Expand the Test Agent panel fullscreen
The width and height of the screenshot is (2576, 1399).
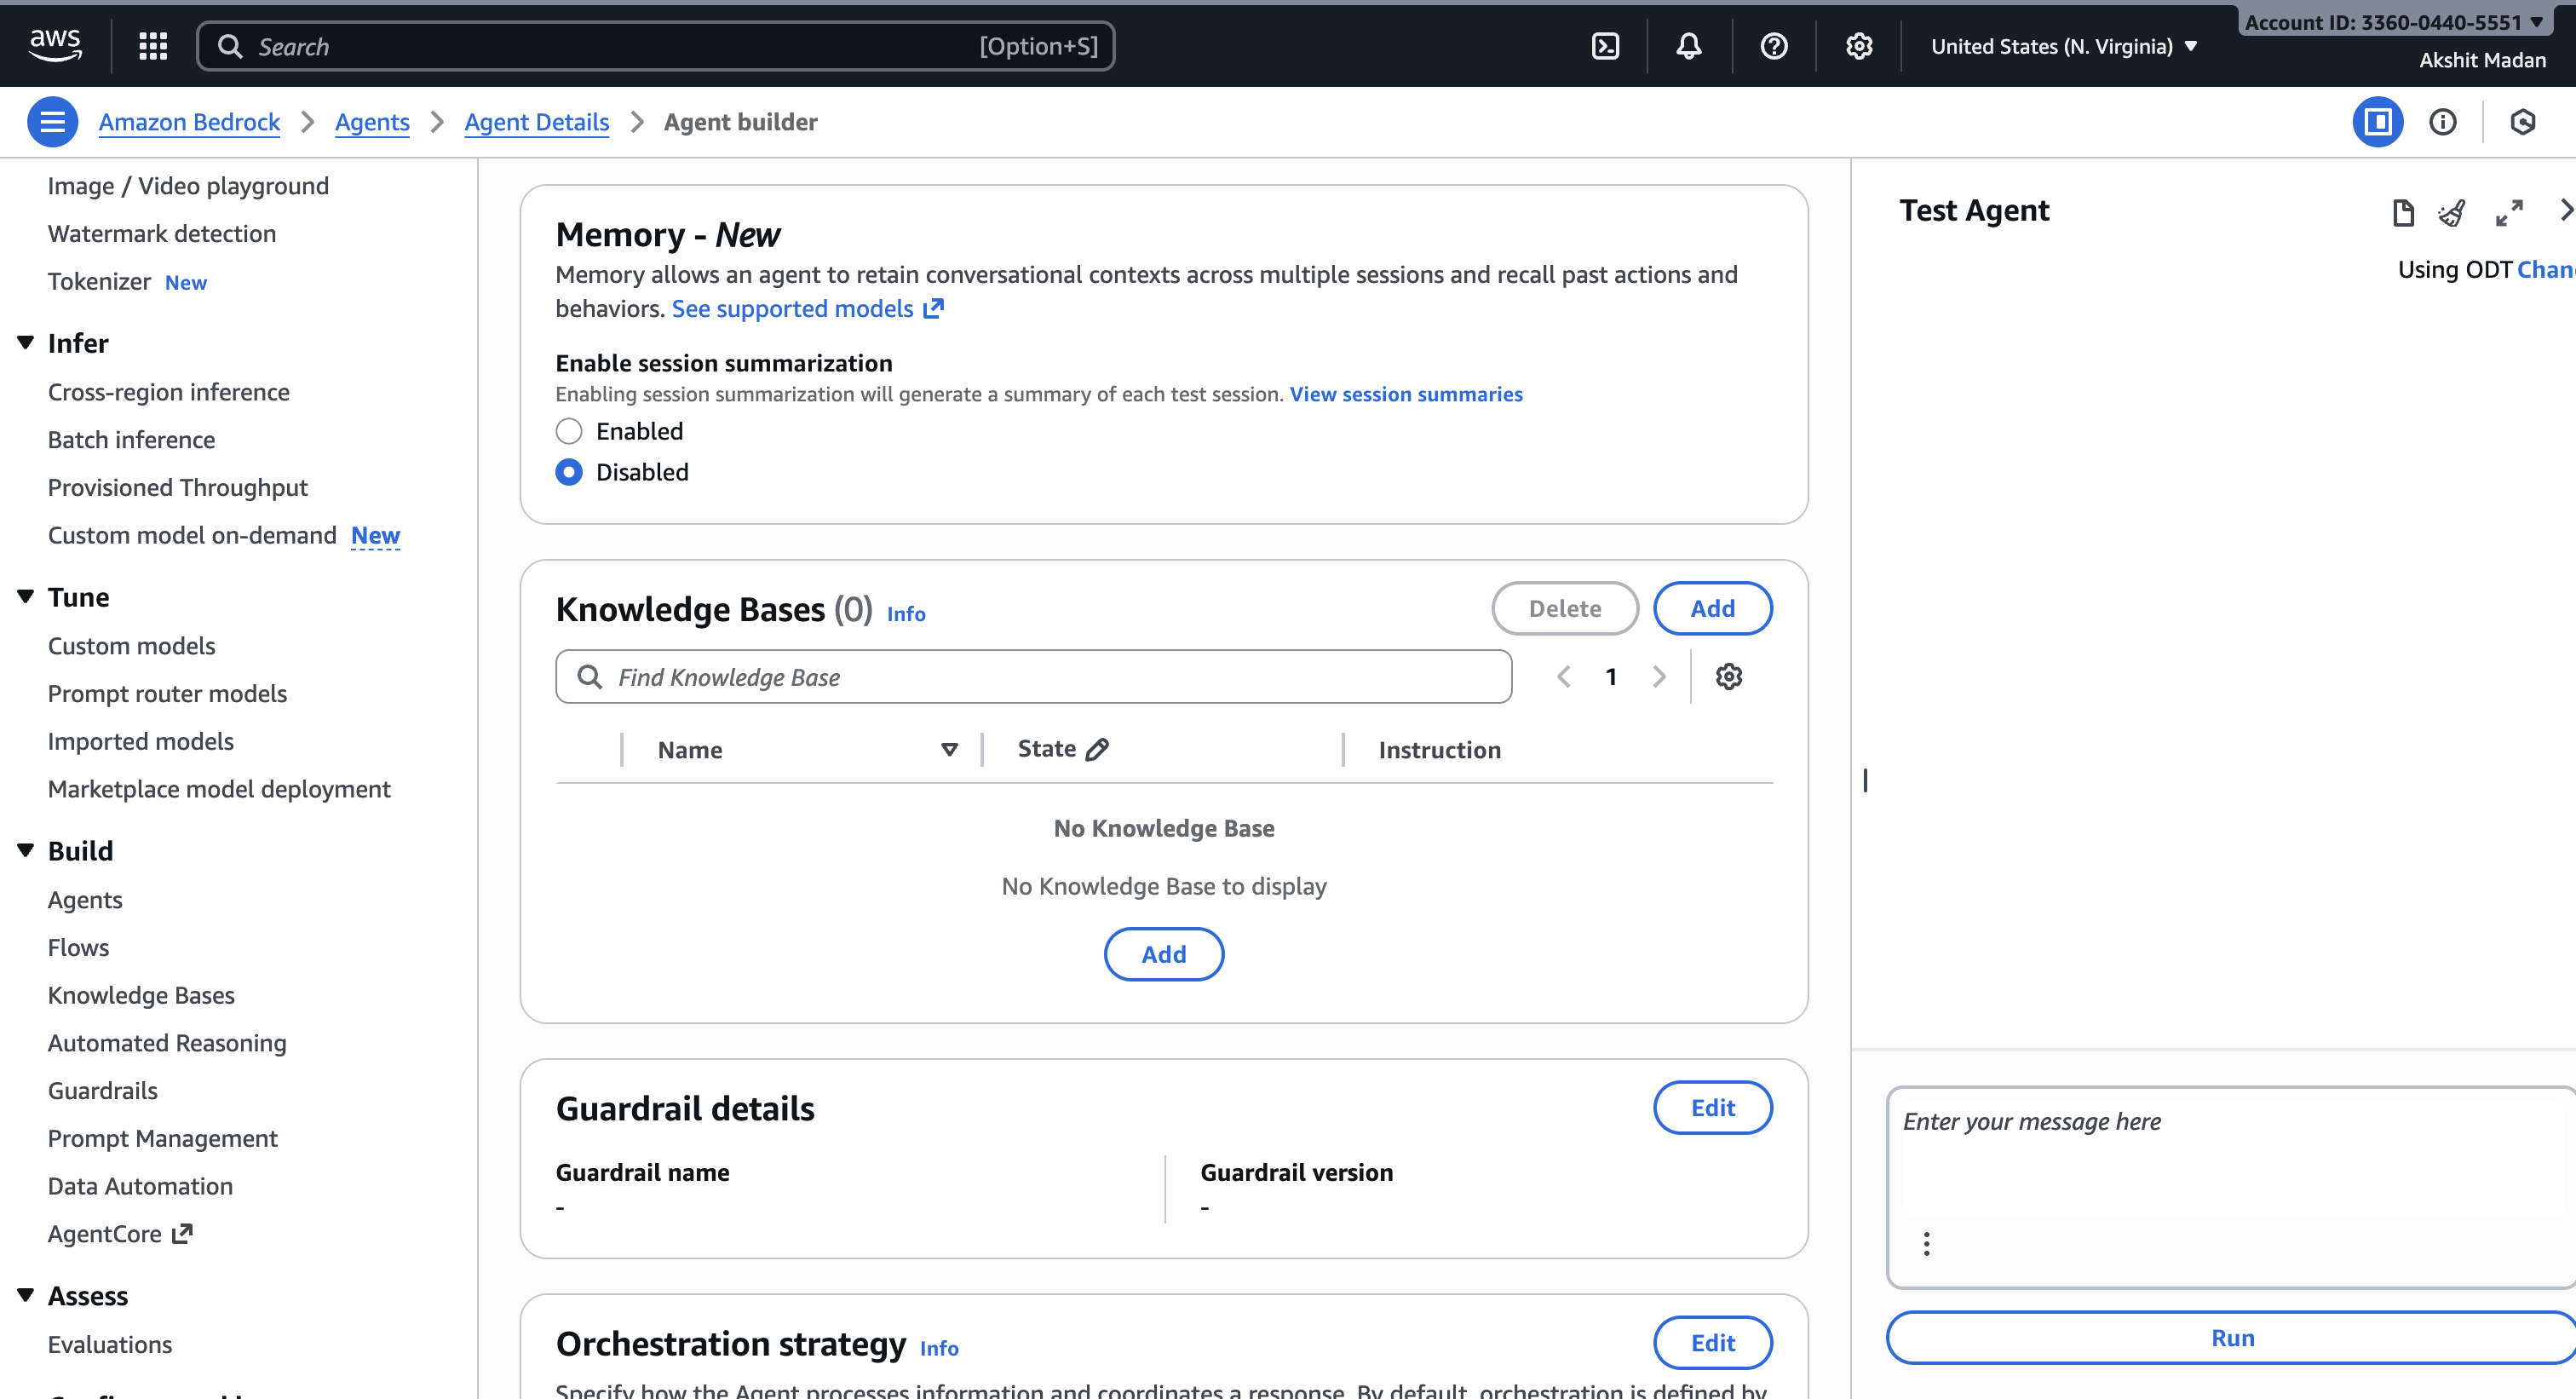click(2509, 212)
